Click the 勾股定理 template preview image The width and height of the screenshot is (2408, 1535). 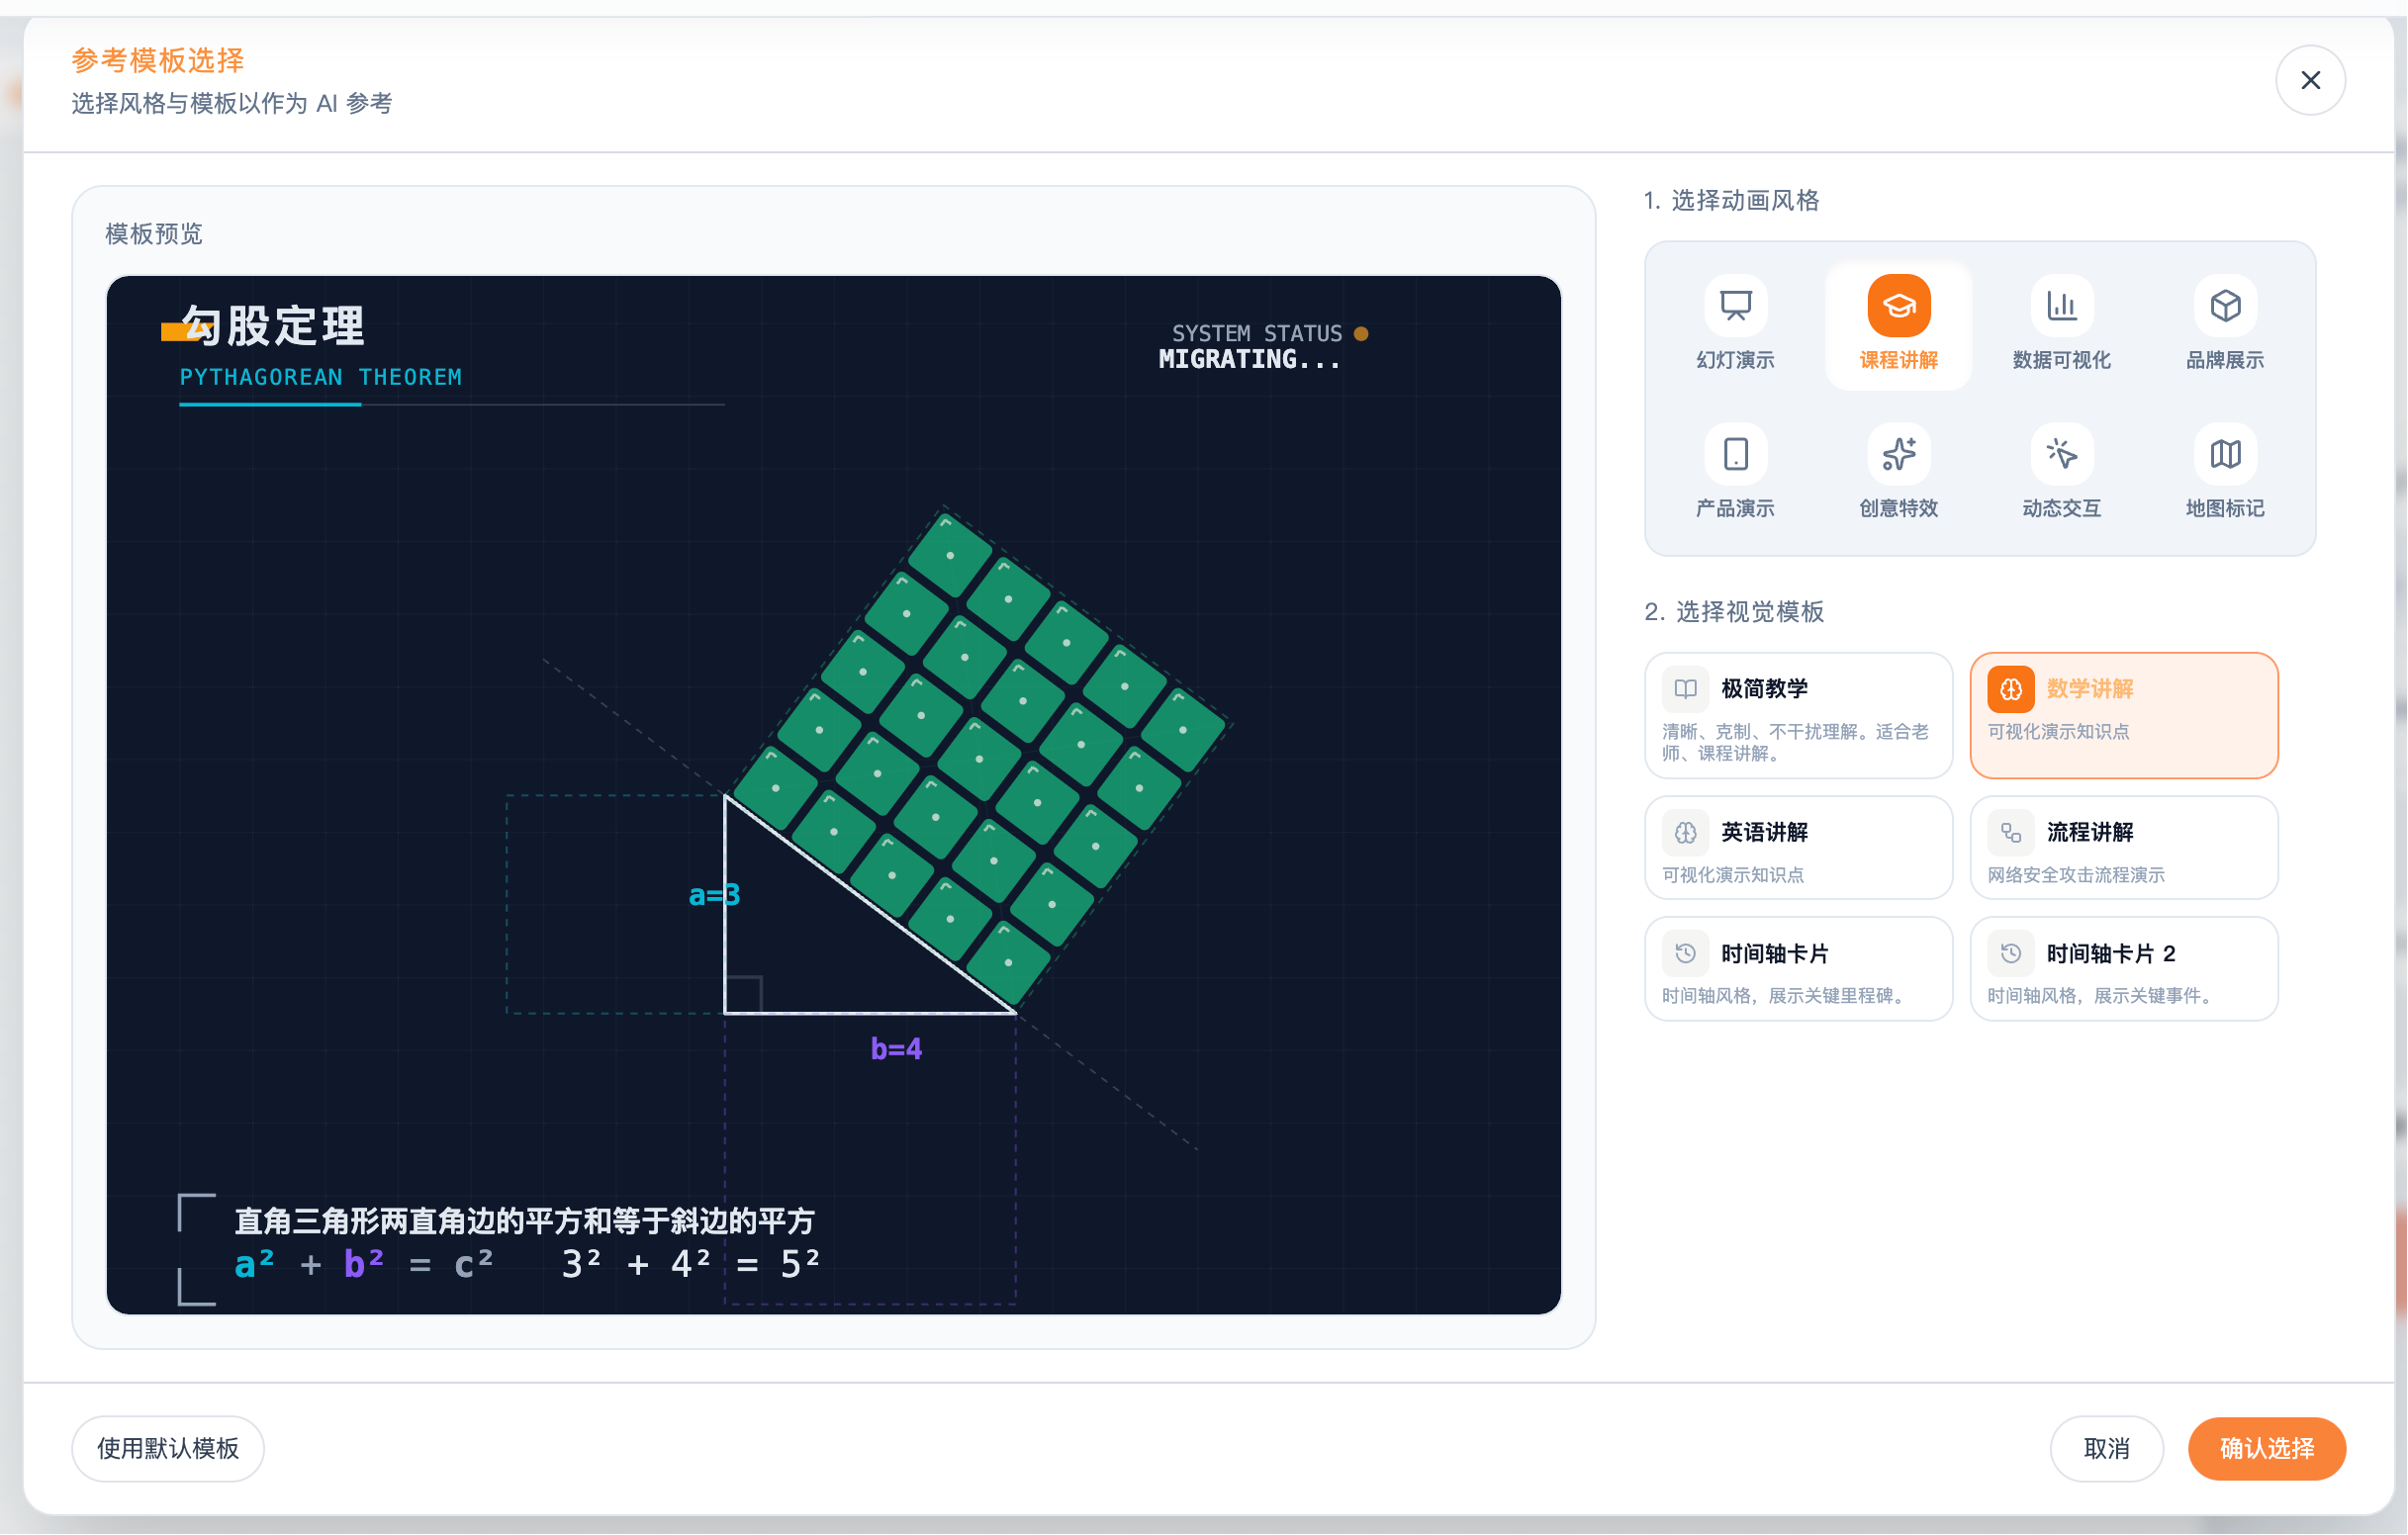(x=833, y=795)
